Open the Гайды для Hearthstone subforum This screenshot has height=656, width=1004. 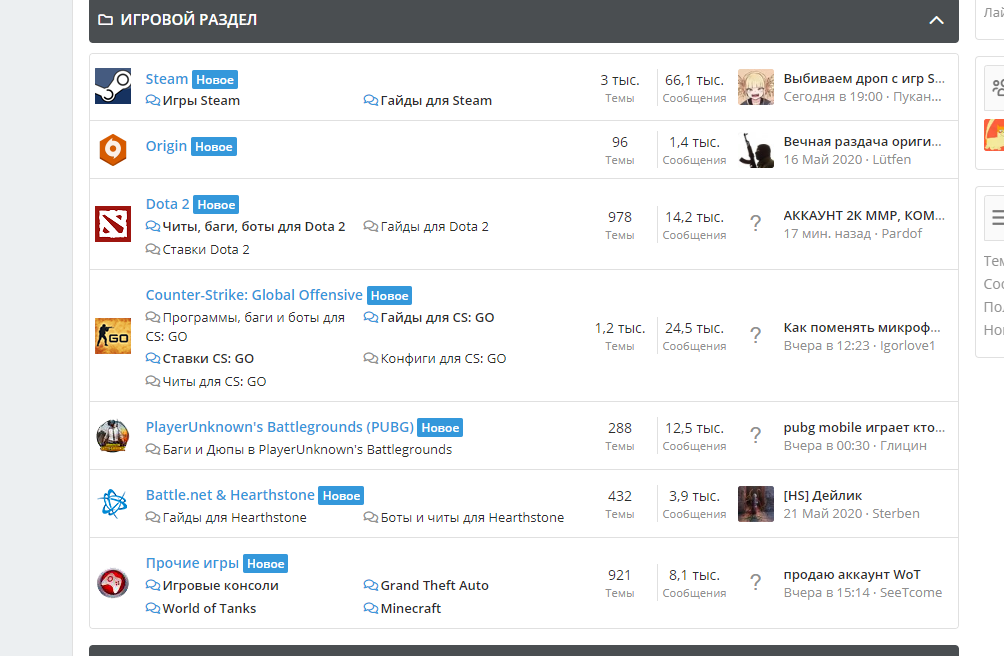click(x=234, y=517)
